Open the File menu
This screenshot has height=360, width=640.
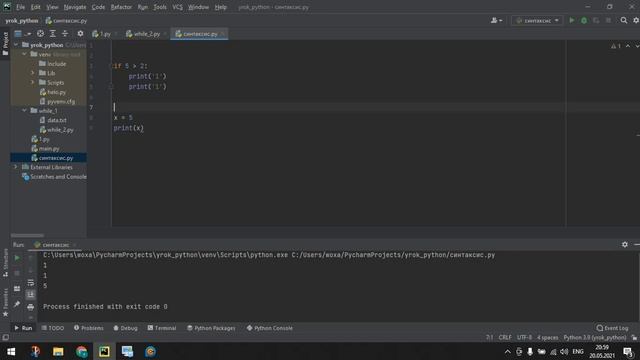coord(20,7)
